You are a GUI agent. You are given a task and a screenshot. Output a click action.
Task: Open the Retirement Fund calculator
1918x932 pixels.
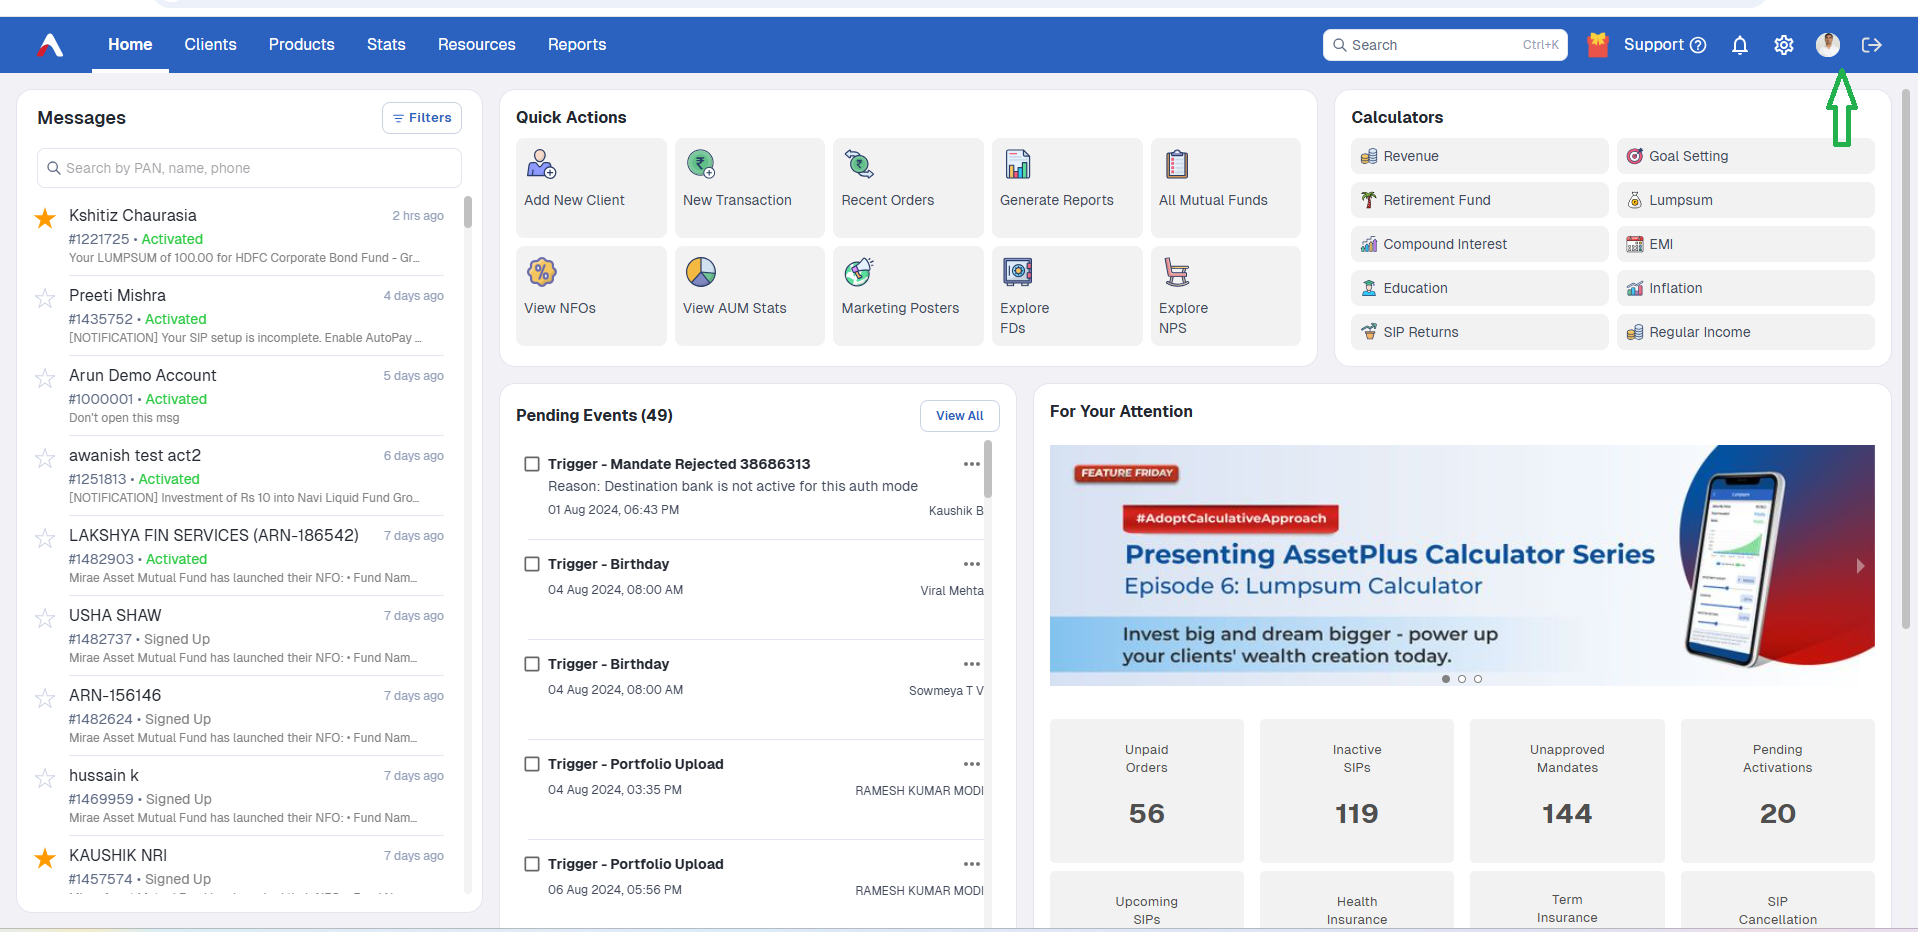pos(1480,200)
